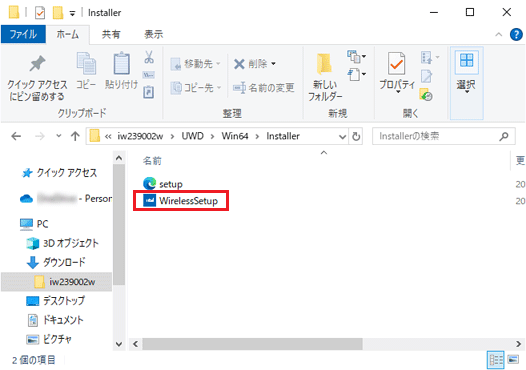This screenshot has height=370, width=526.
Task: Open the recent locations dropdown
Action: pyautogui.click(x=59, y=136)
